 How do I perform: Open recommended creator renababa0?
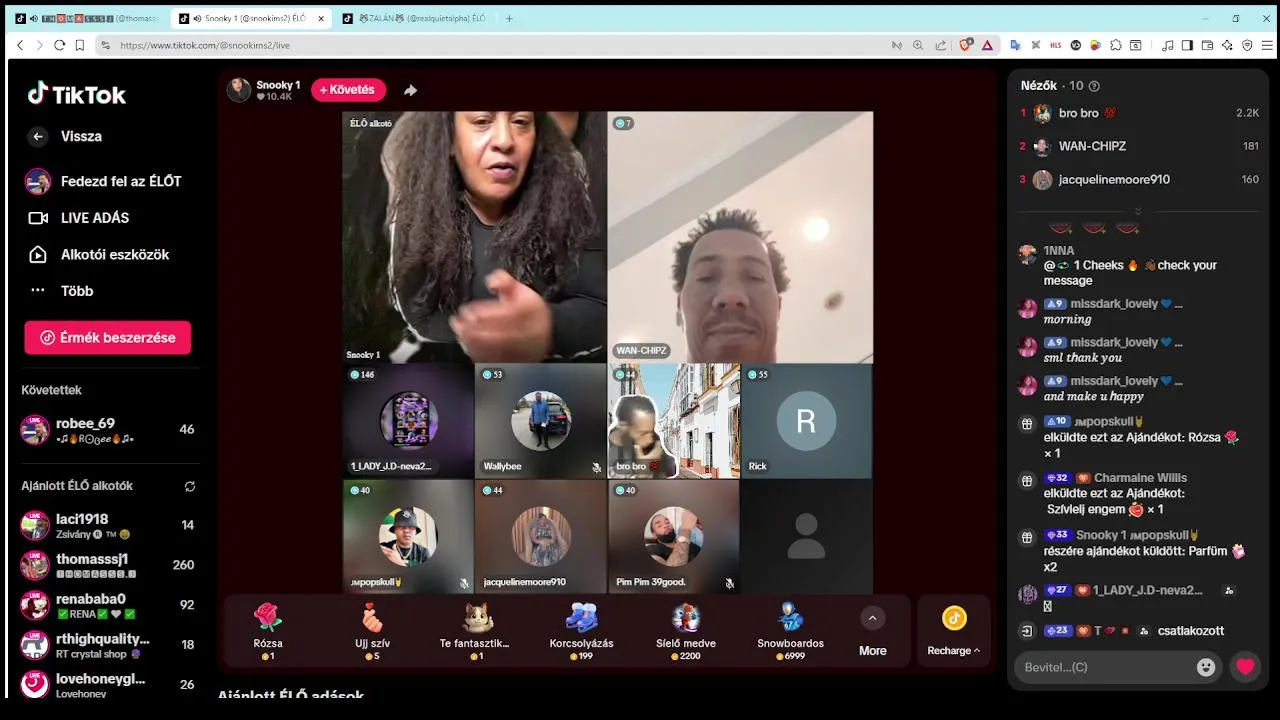(x=108, y=605)
